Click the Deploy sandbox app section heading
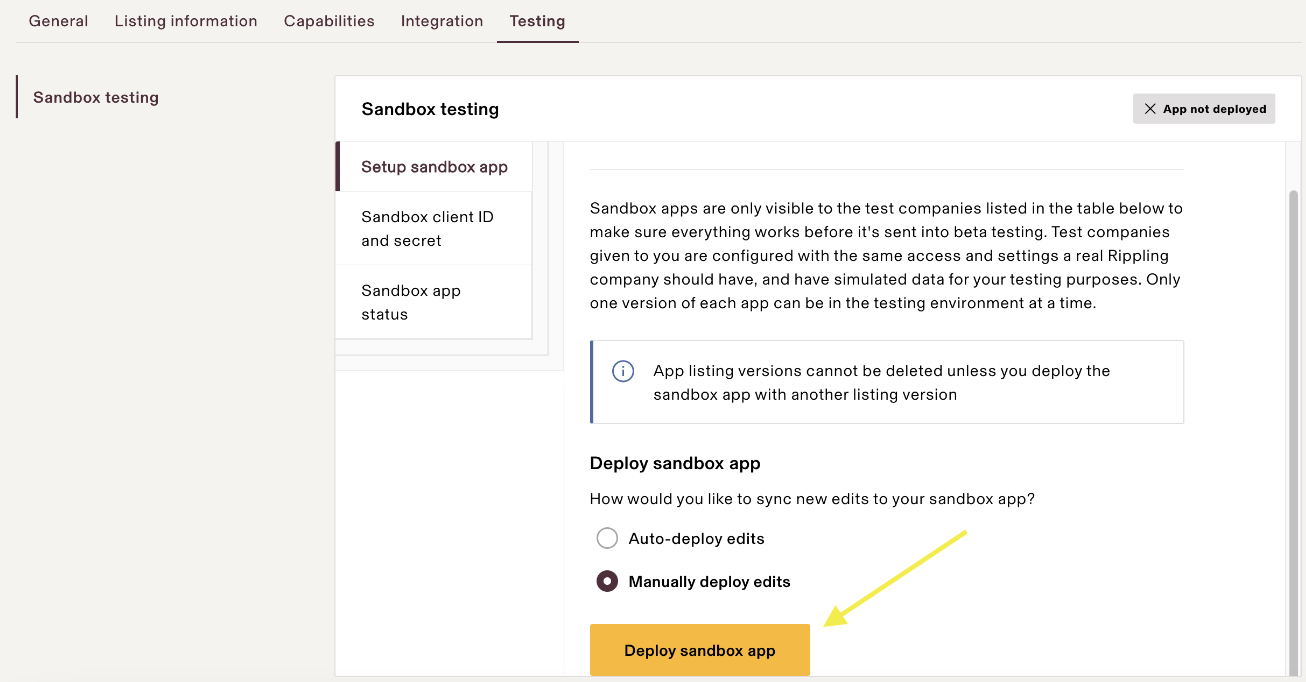 tap(675, 463)
